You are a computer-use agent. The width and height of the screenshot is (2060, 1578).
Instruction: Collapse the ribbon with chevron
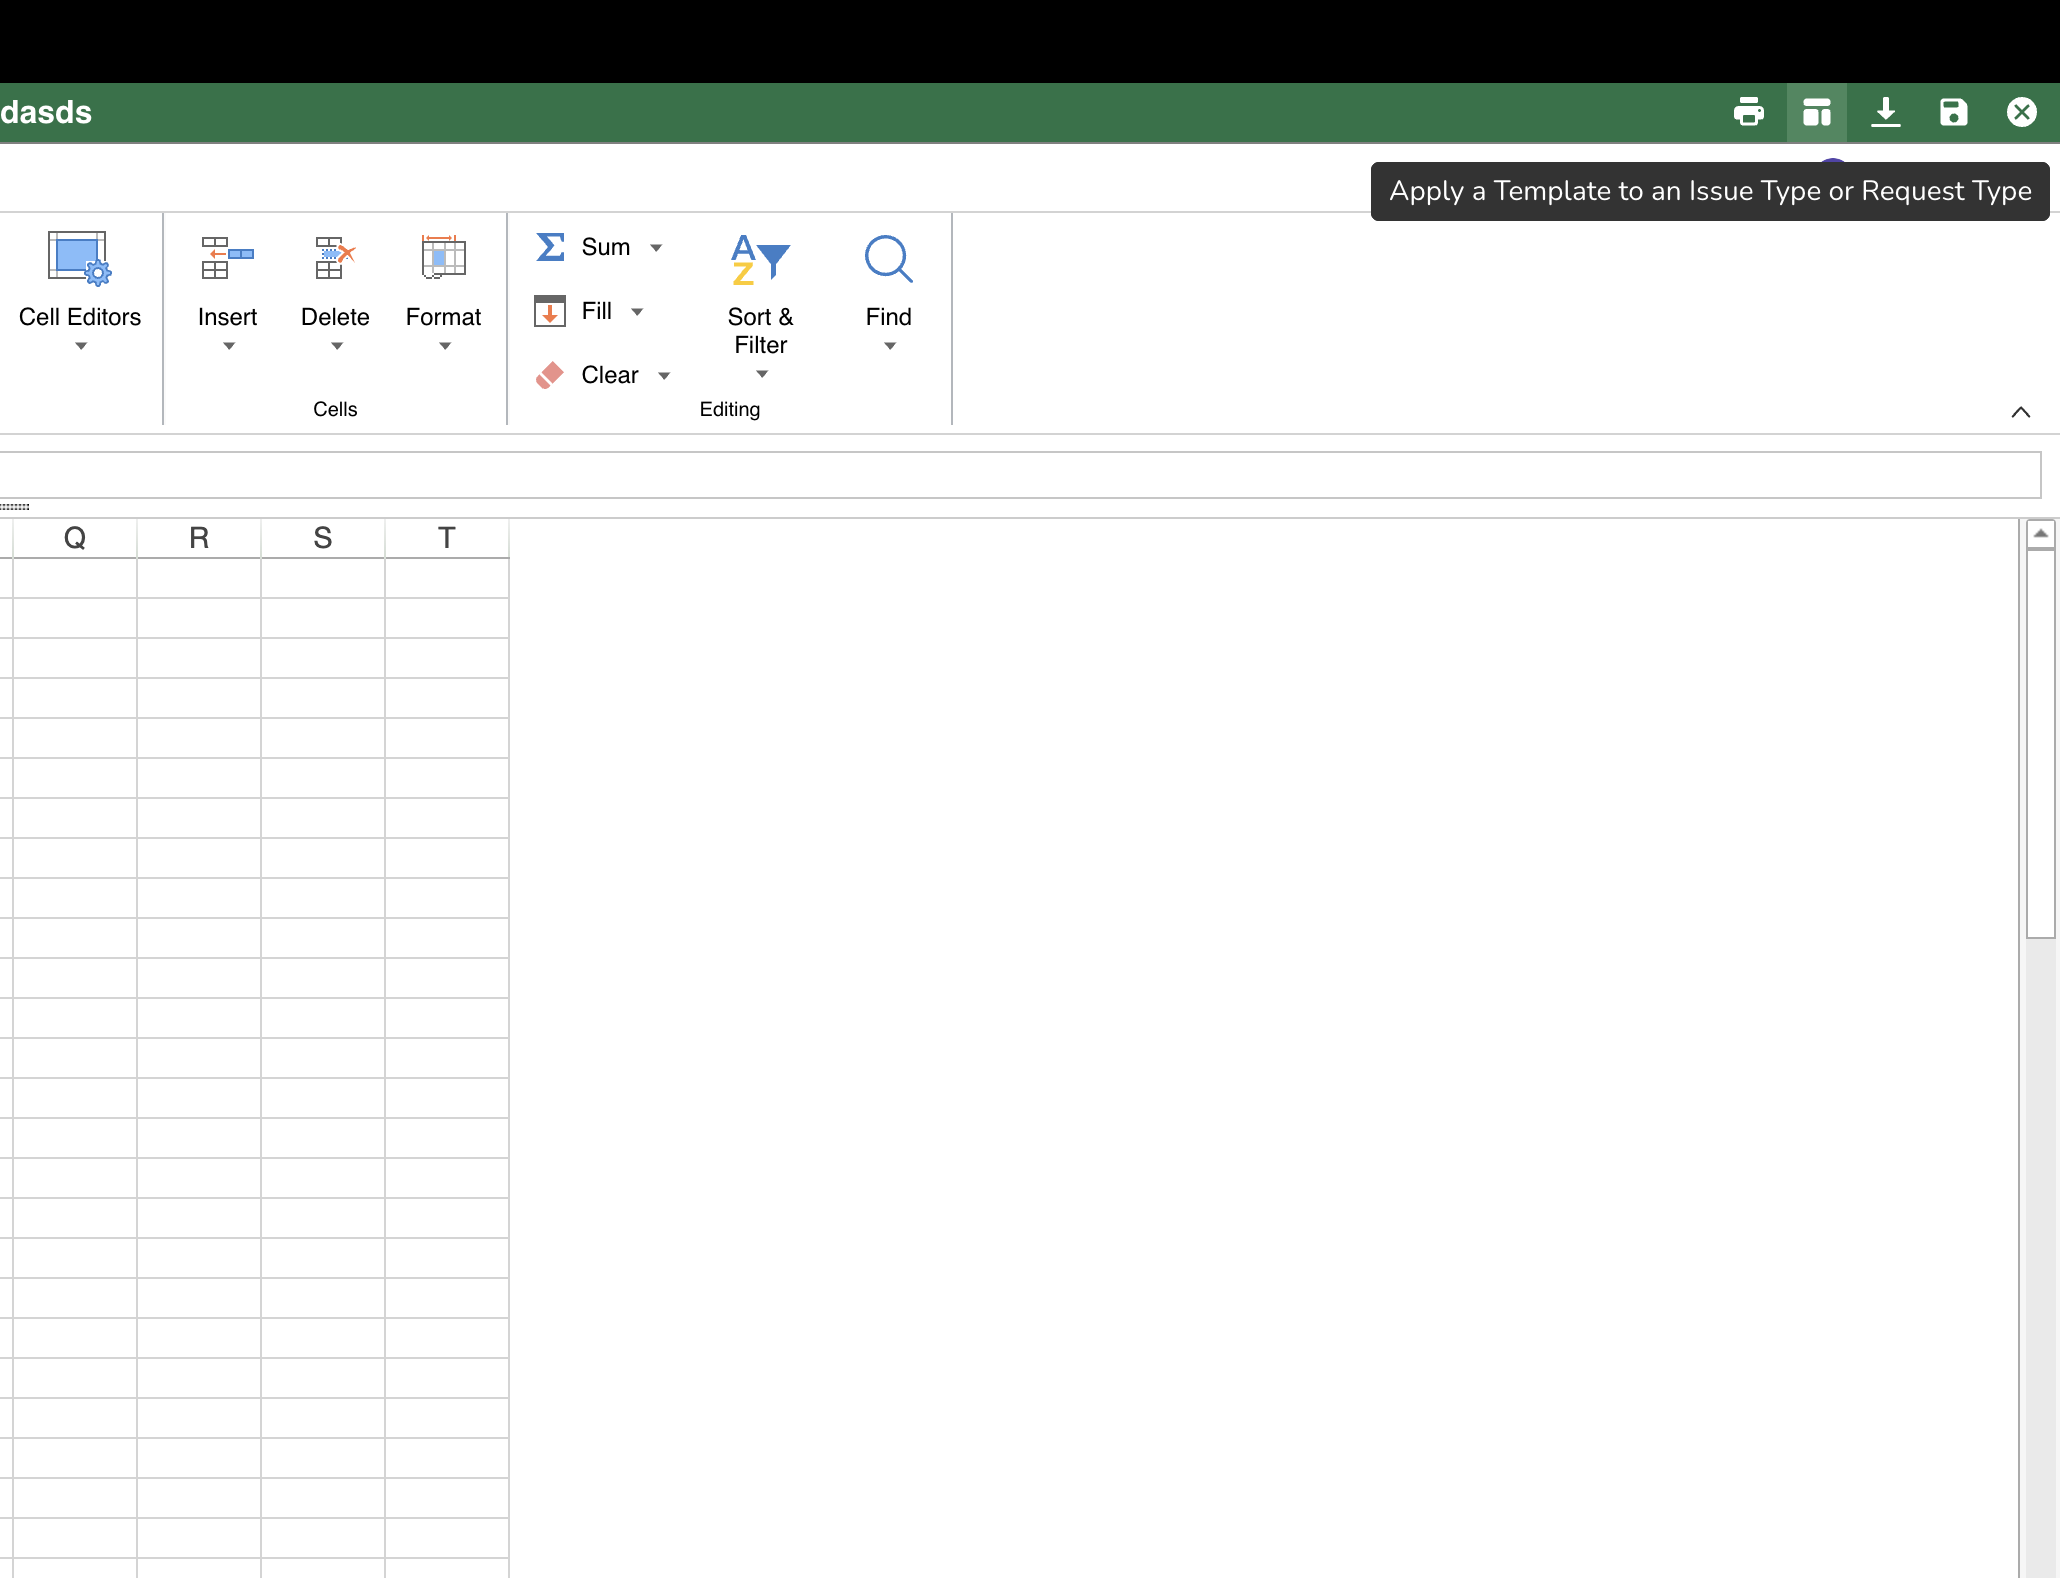pyautogui.click(x=2020, y=412)
